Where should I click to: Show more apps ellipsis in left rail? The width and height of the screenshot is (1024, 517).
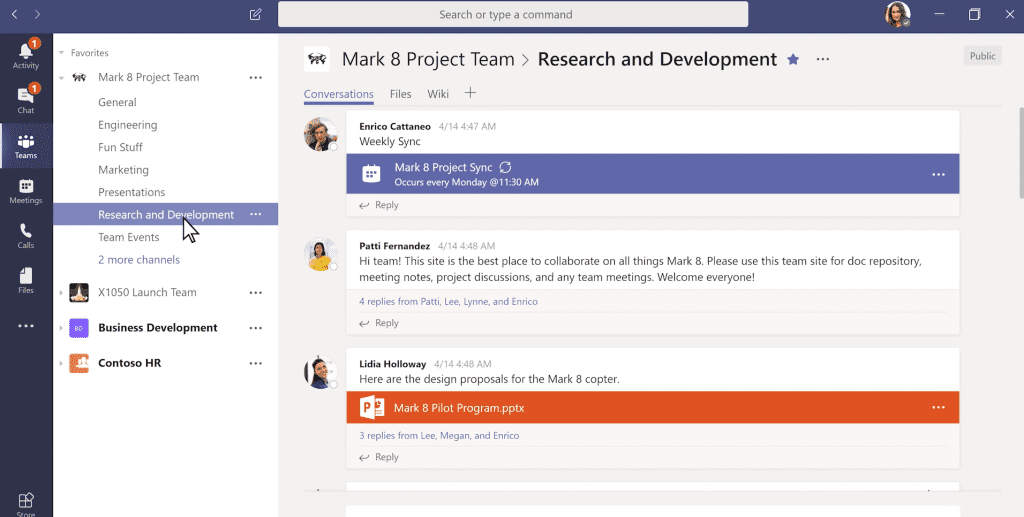(26, 326)
